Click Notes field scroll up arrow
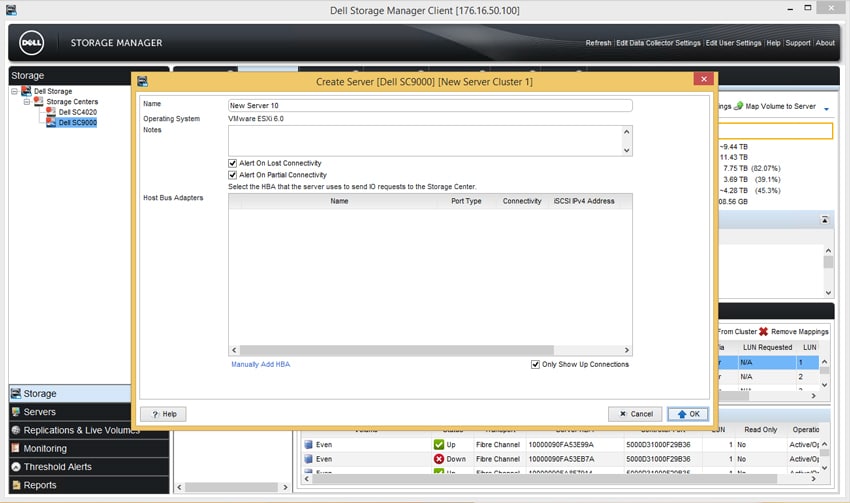 627,132
